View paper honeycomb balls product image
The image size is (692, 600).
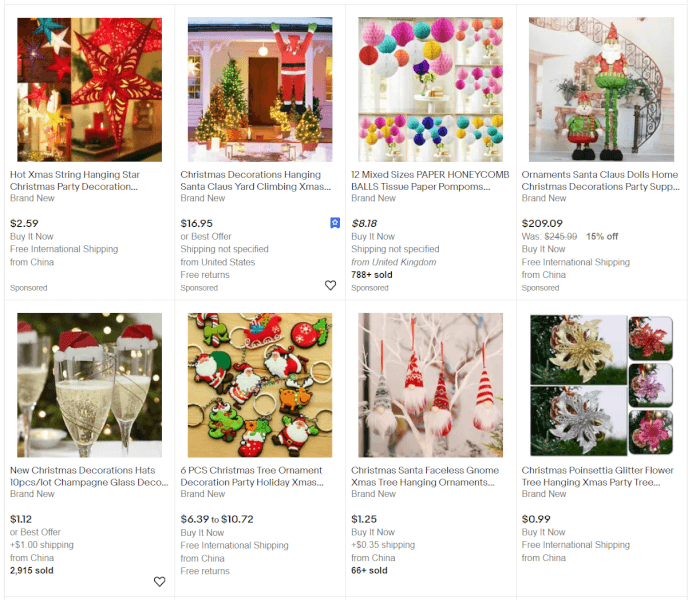tap(430, 90)
